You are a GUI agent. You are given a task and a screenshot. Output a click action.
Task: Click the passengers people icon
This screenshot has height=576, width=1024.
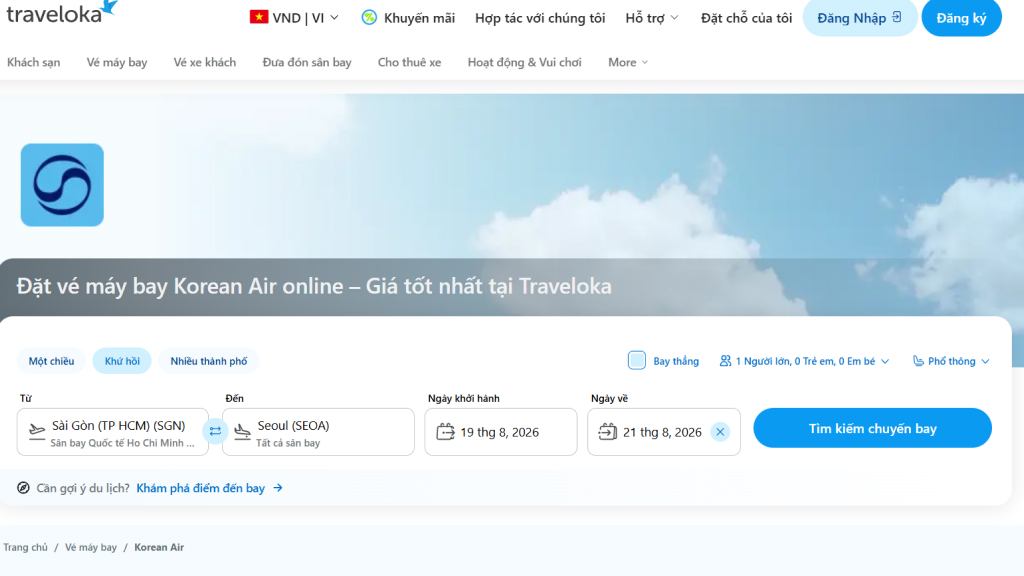725,360
